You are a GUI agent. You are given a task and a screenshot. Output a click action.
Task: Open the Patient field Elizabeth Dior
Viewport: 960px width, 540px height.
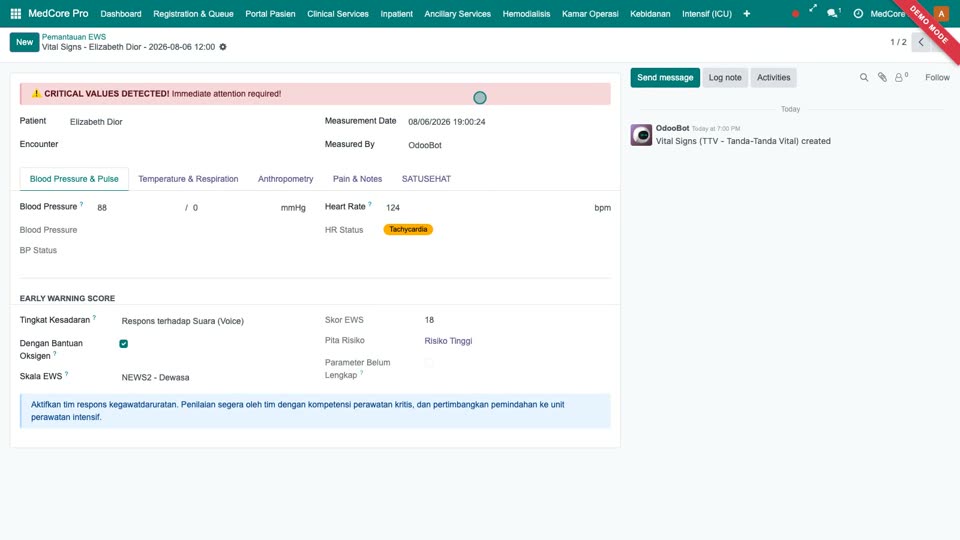[187, 122]
